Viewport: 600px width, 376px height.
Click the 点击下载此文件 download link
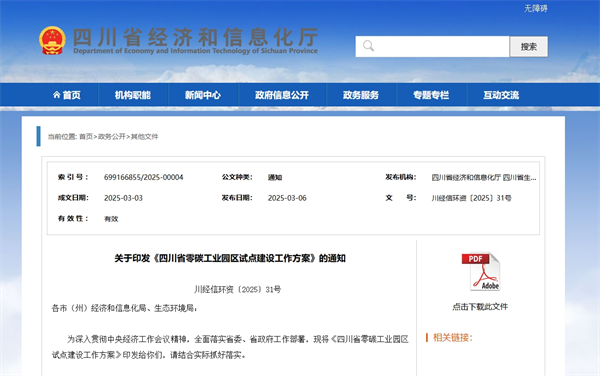click(x=480, y=307)
